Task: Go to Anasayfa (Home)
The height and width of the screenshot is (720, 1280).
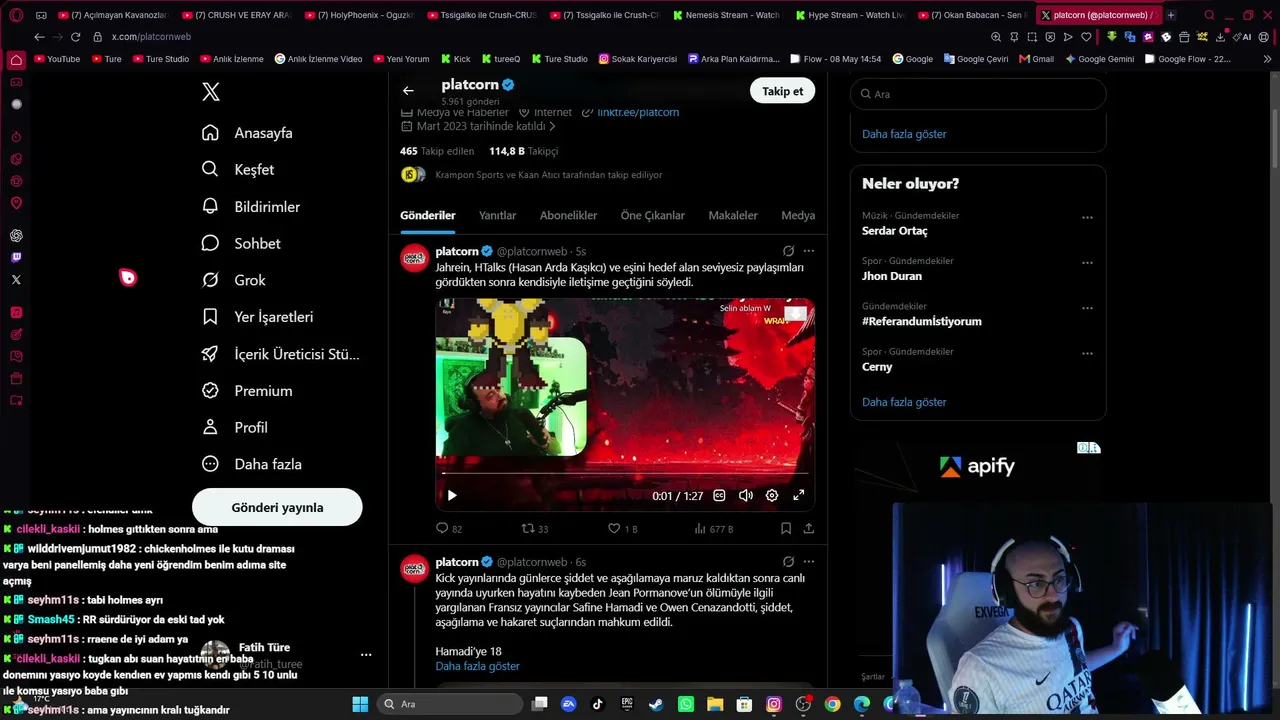Action: pyautogui.click(x=247, y=133)
